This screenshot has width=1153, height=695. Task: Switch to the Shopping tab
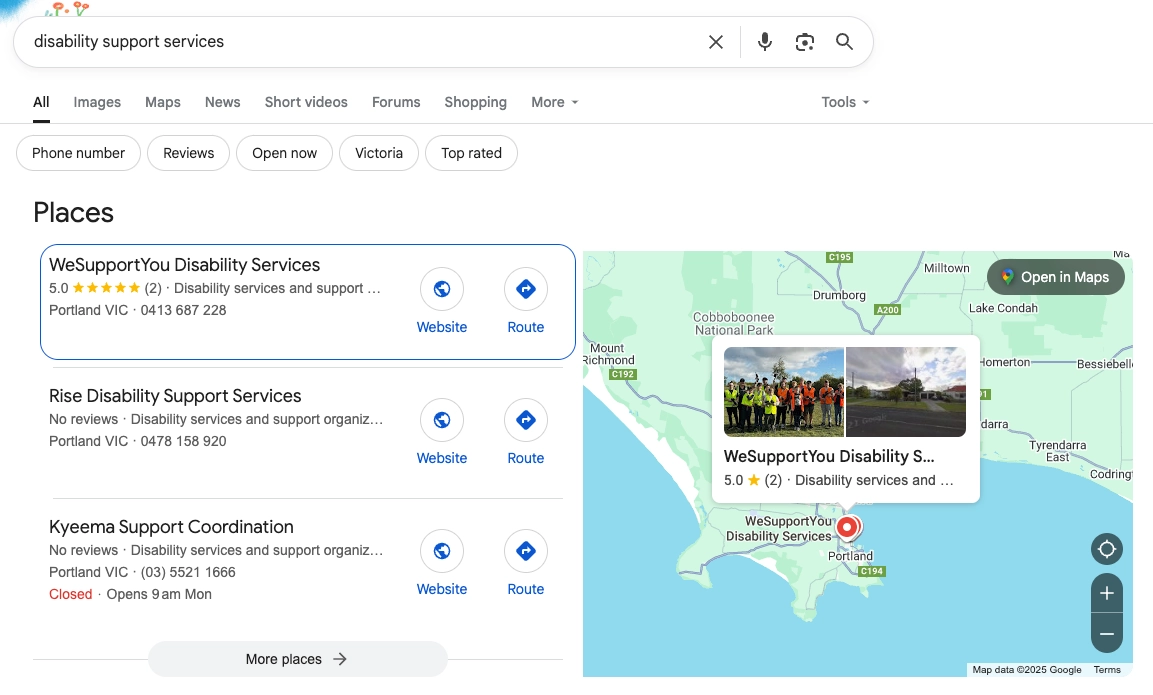click(x=475, y=102)
